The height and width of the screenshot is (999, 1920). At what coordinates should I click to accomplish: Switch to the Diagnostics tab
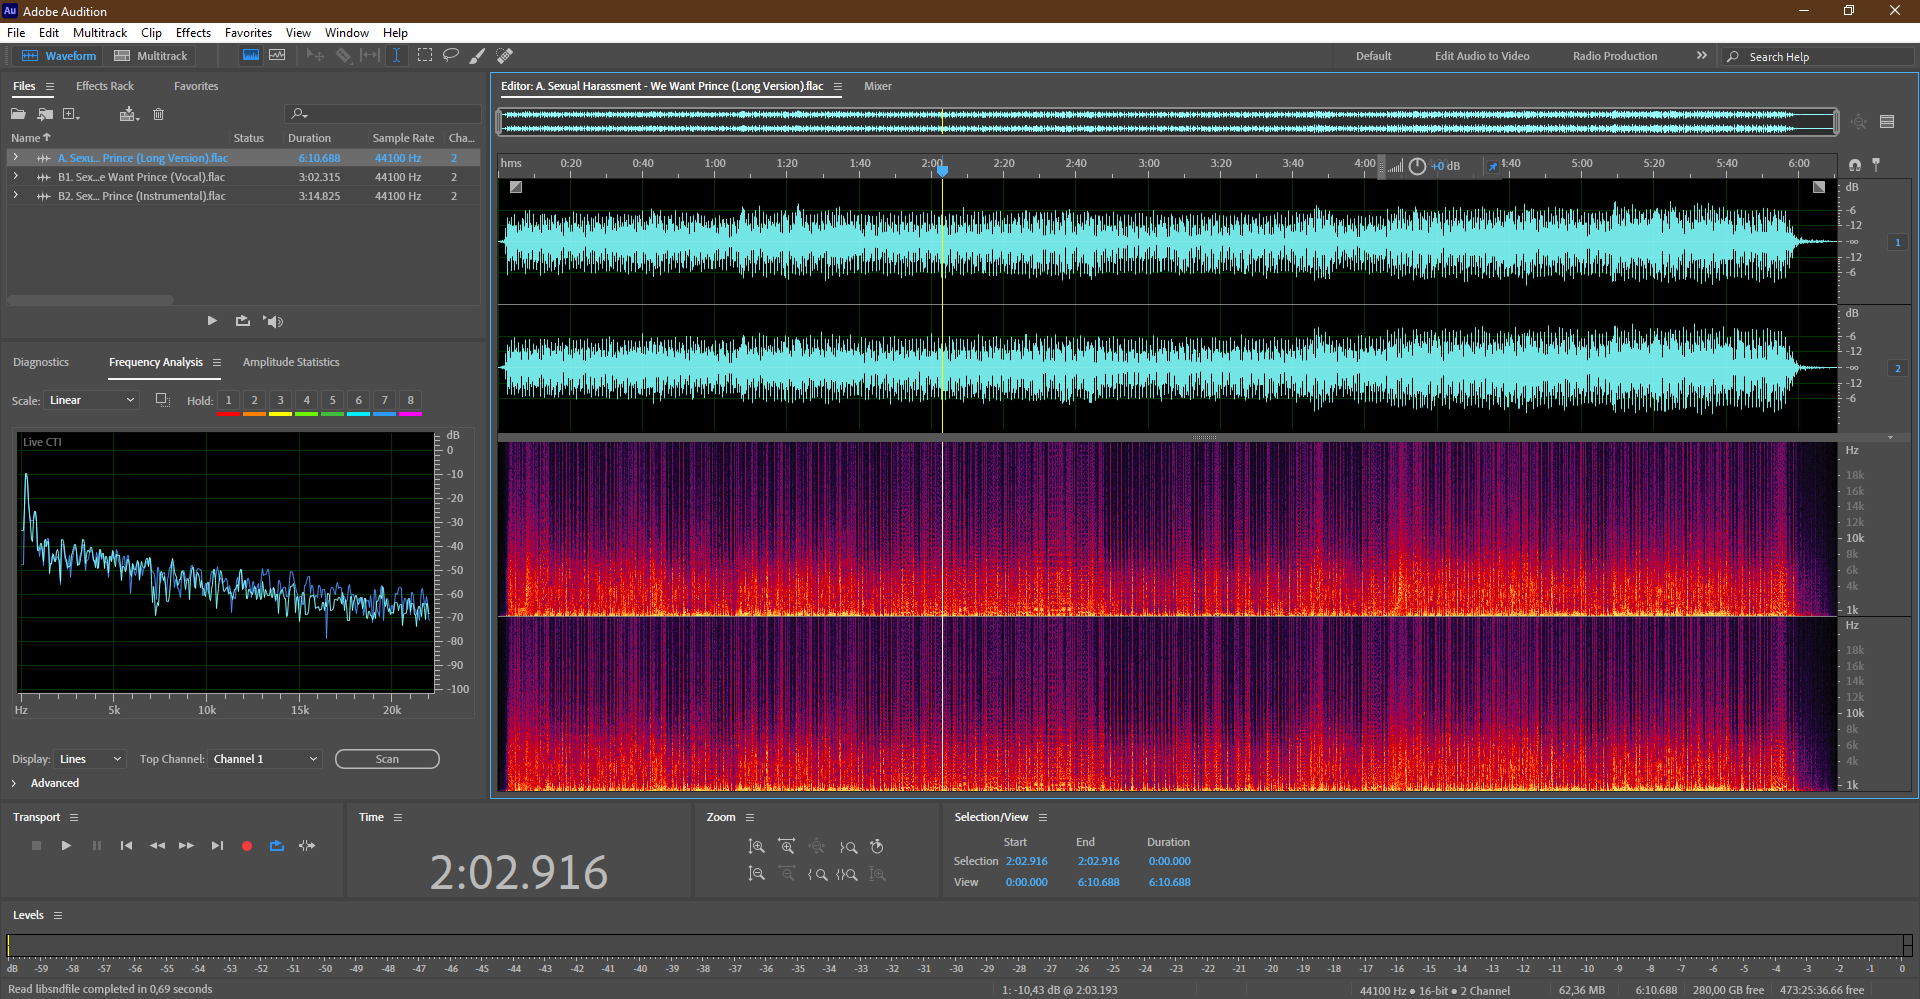click(x=41, y=362)
